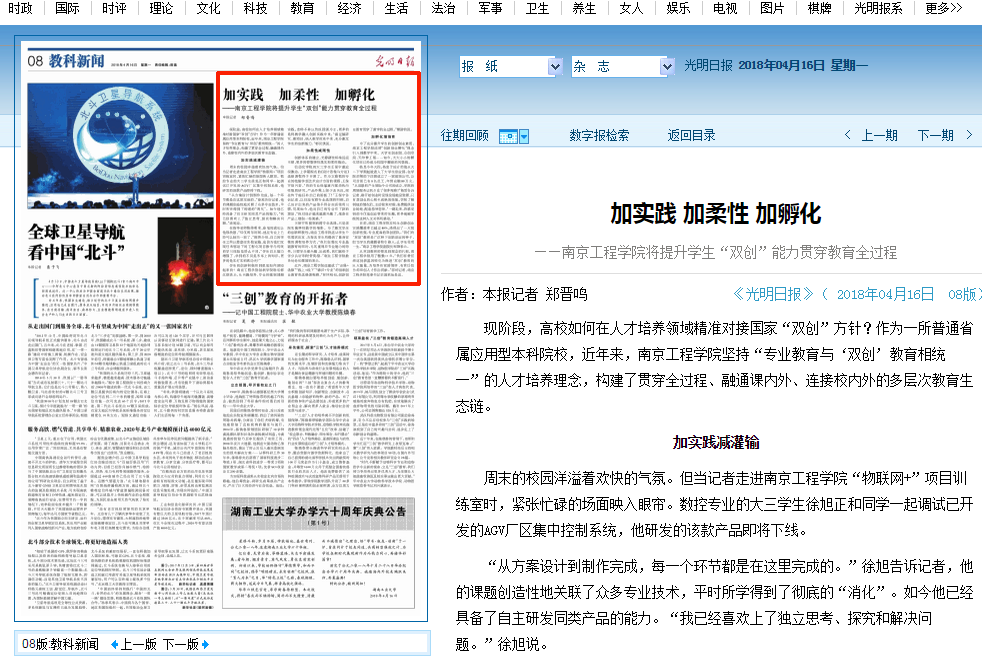Open the 往期回顾 calendar icon
982x661 pixels.
pyautogui.click(x=508, y=136)
